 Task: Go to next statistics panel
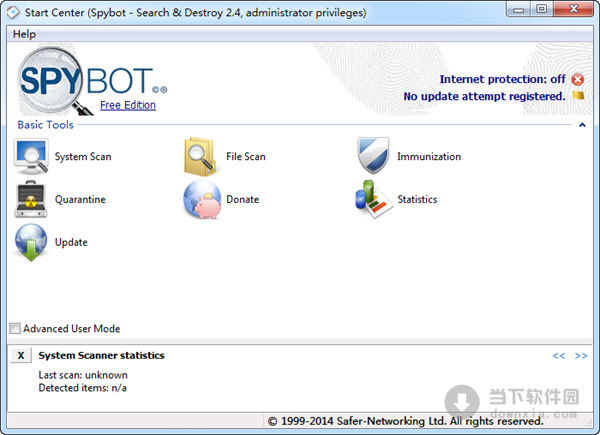pos(581,356)
